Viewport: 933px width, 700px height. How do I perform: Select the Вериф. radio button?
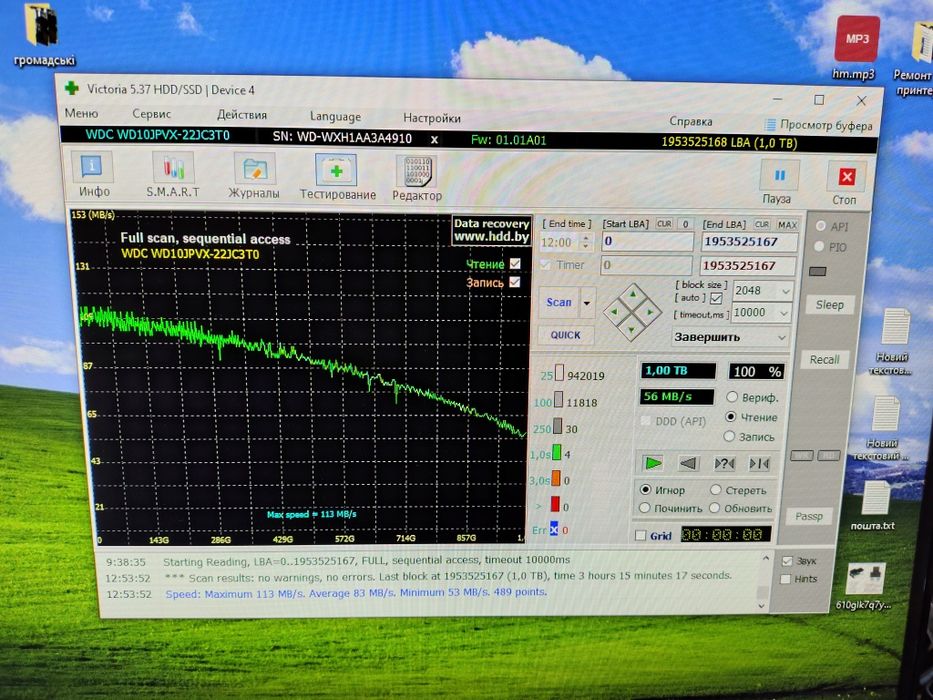click(732, 397)
